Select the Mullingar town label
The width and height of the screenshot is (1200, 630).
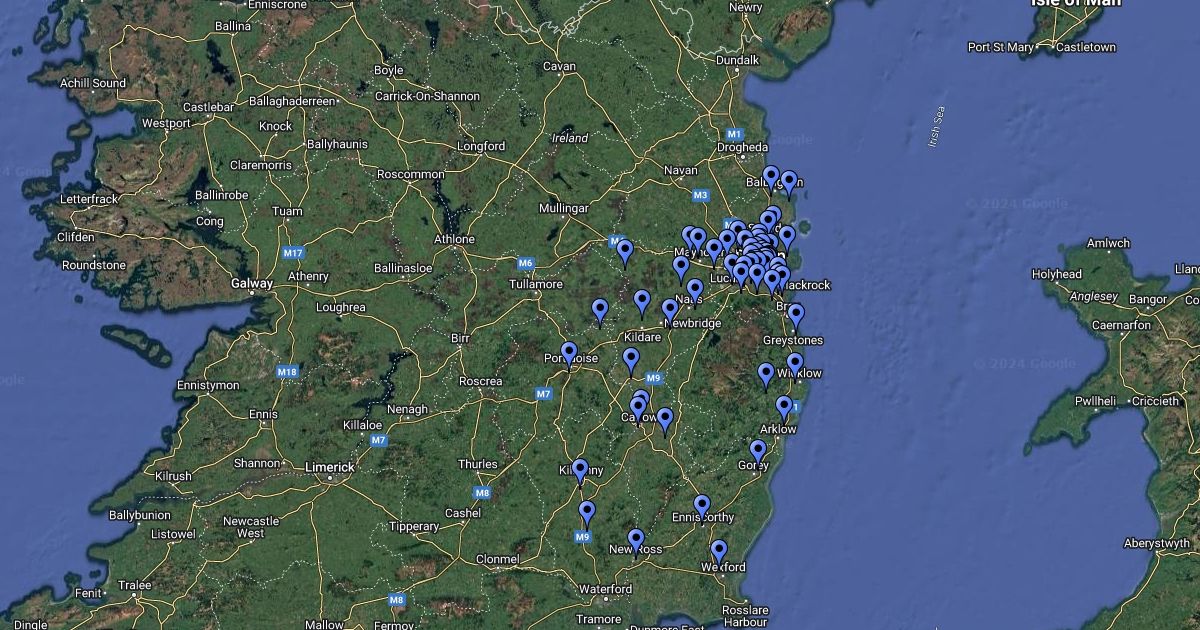click(564, 208)
